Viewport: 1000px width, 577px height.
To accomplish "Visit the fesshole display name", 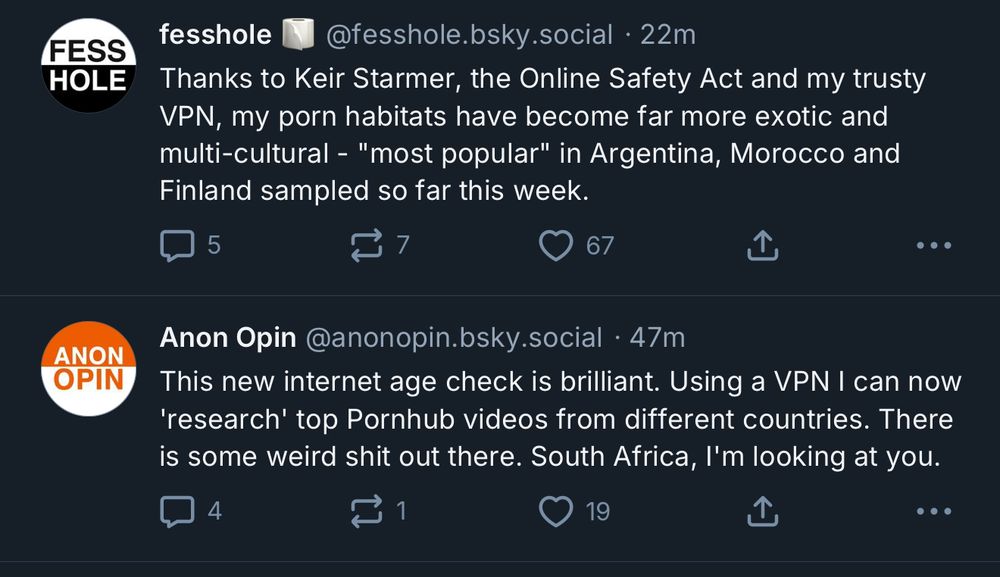I will tap(215, 35).
